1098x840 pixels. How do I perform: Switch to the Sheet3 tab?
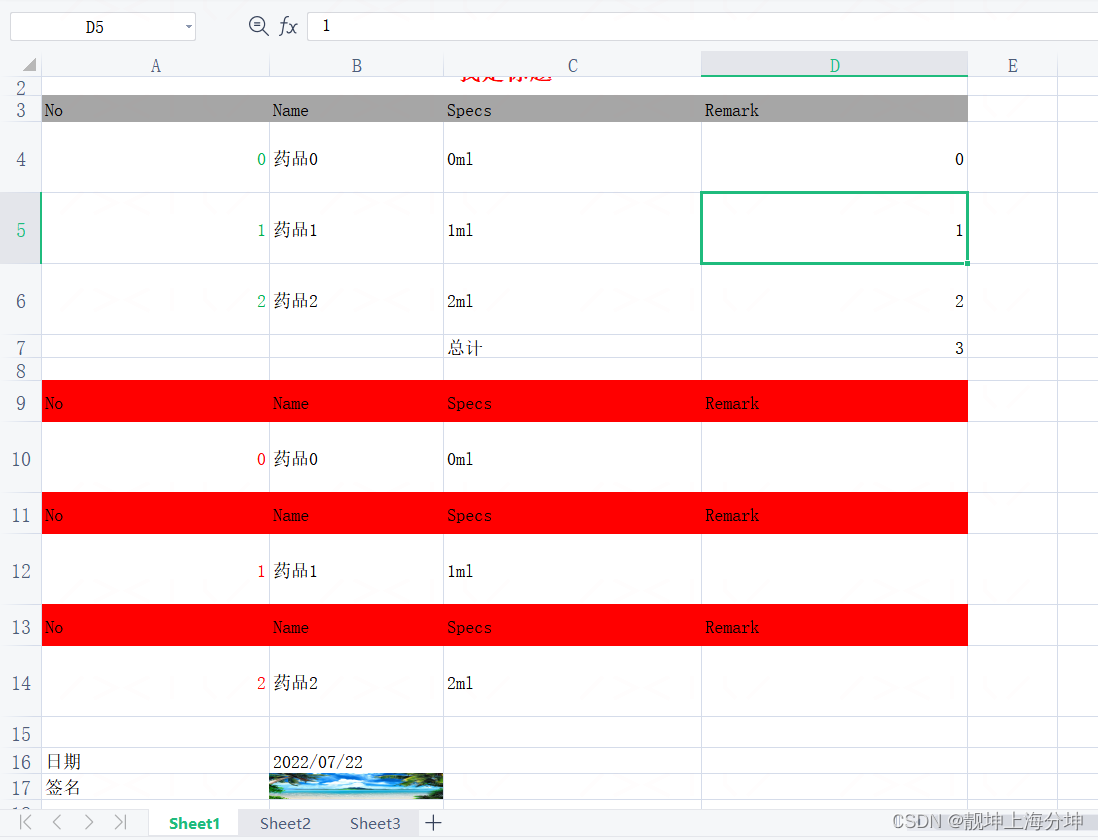pos(374,823)
